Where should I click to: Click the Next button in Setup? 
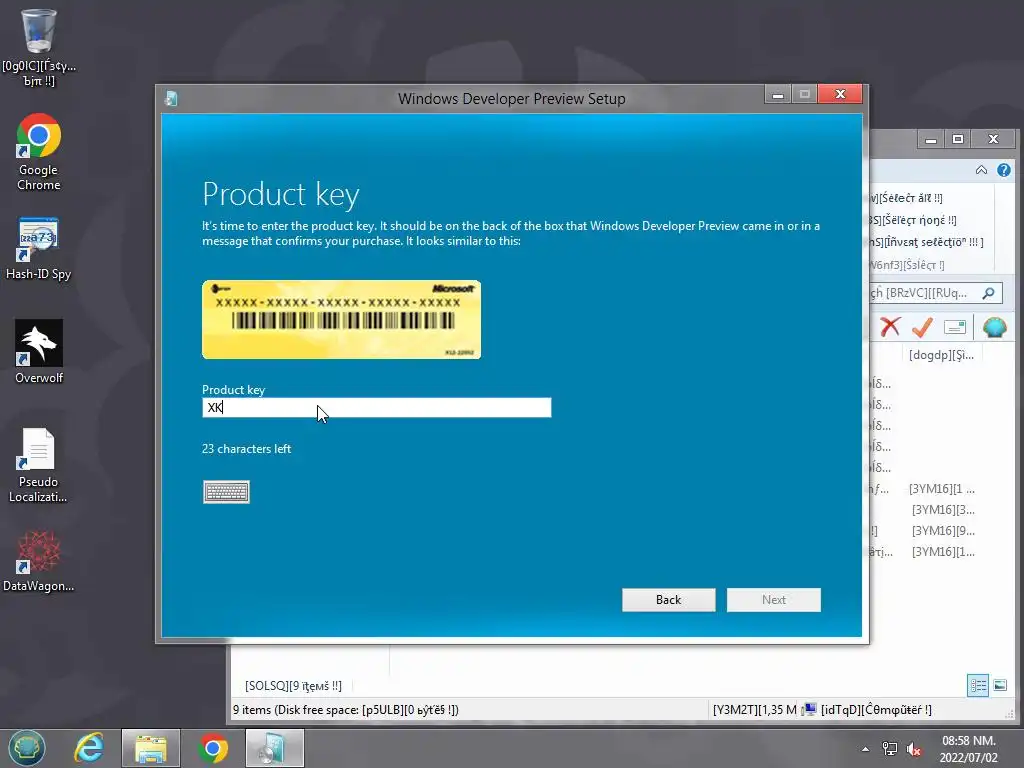(x=773, y=600)
